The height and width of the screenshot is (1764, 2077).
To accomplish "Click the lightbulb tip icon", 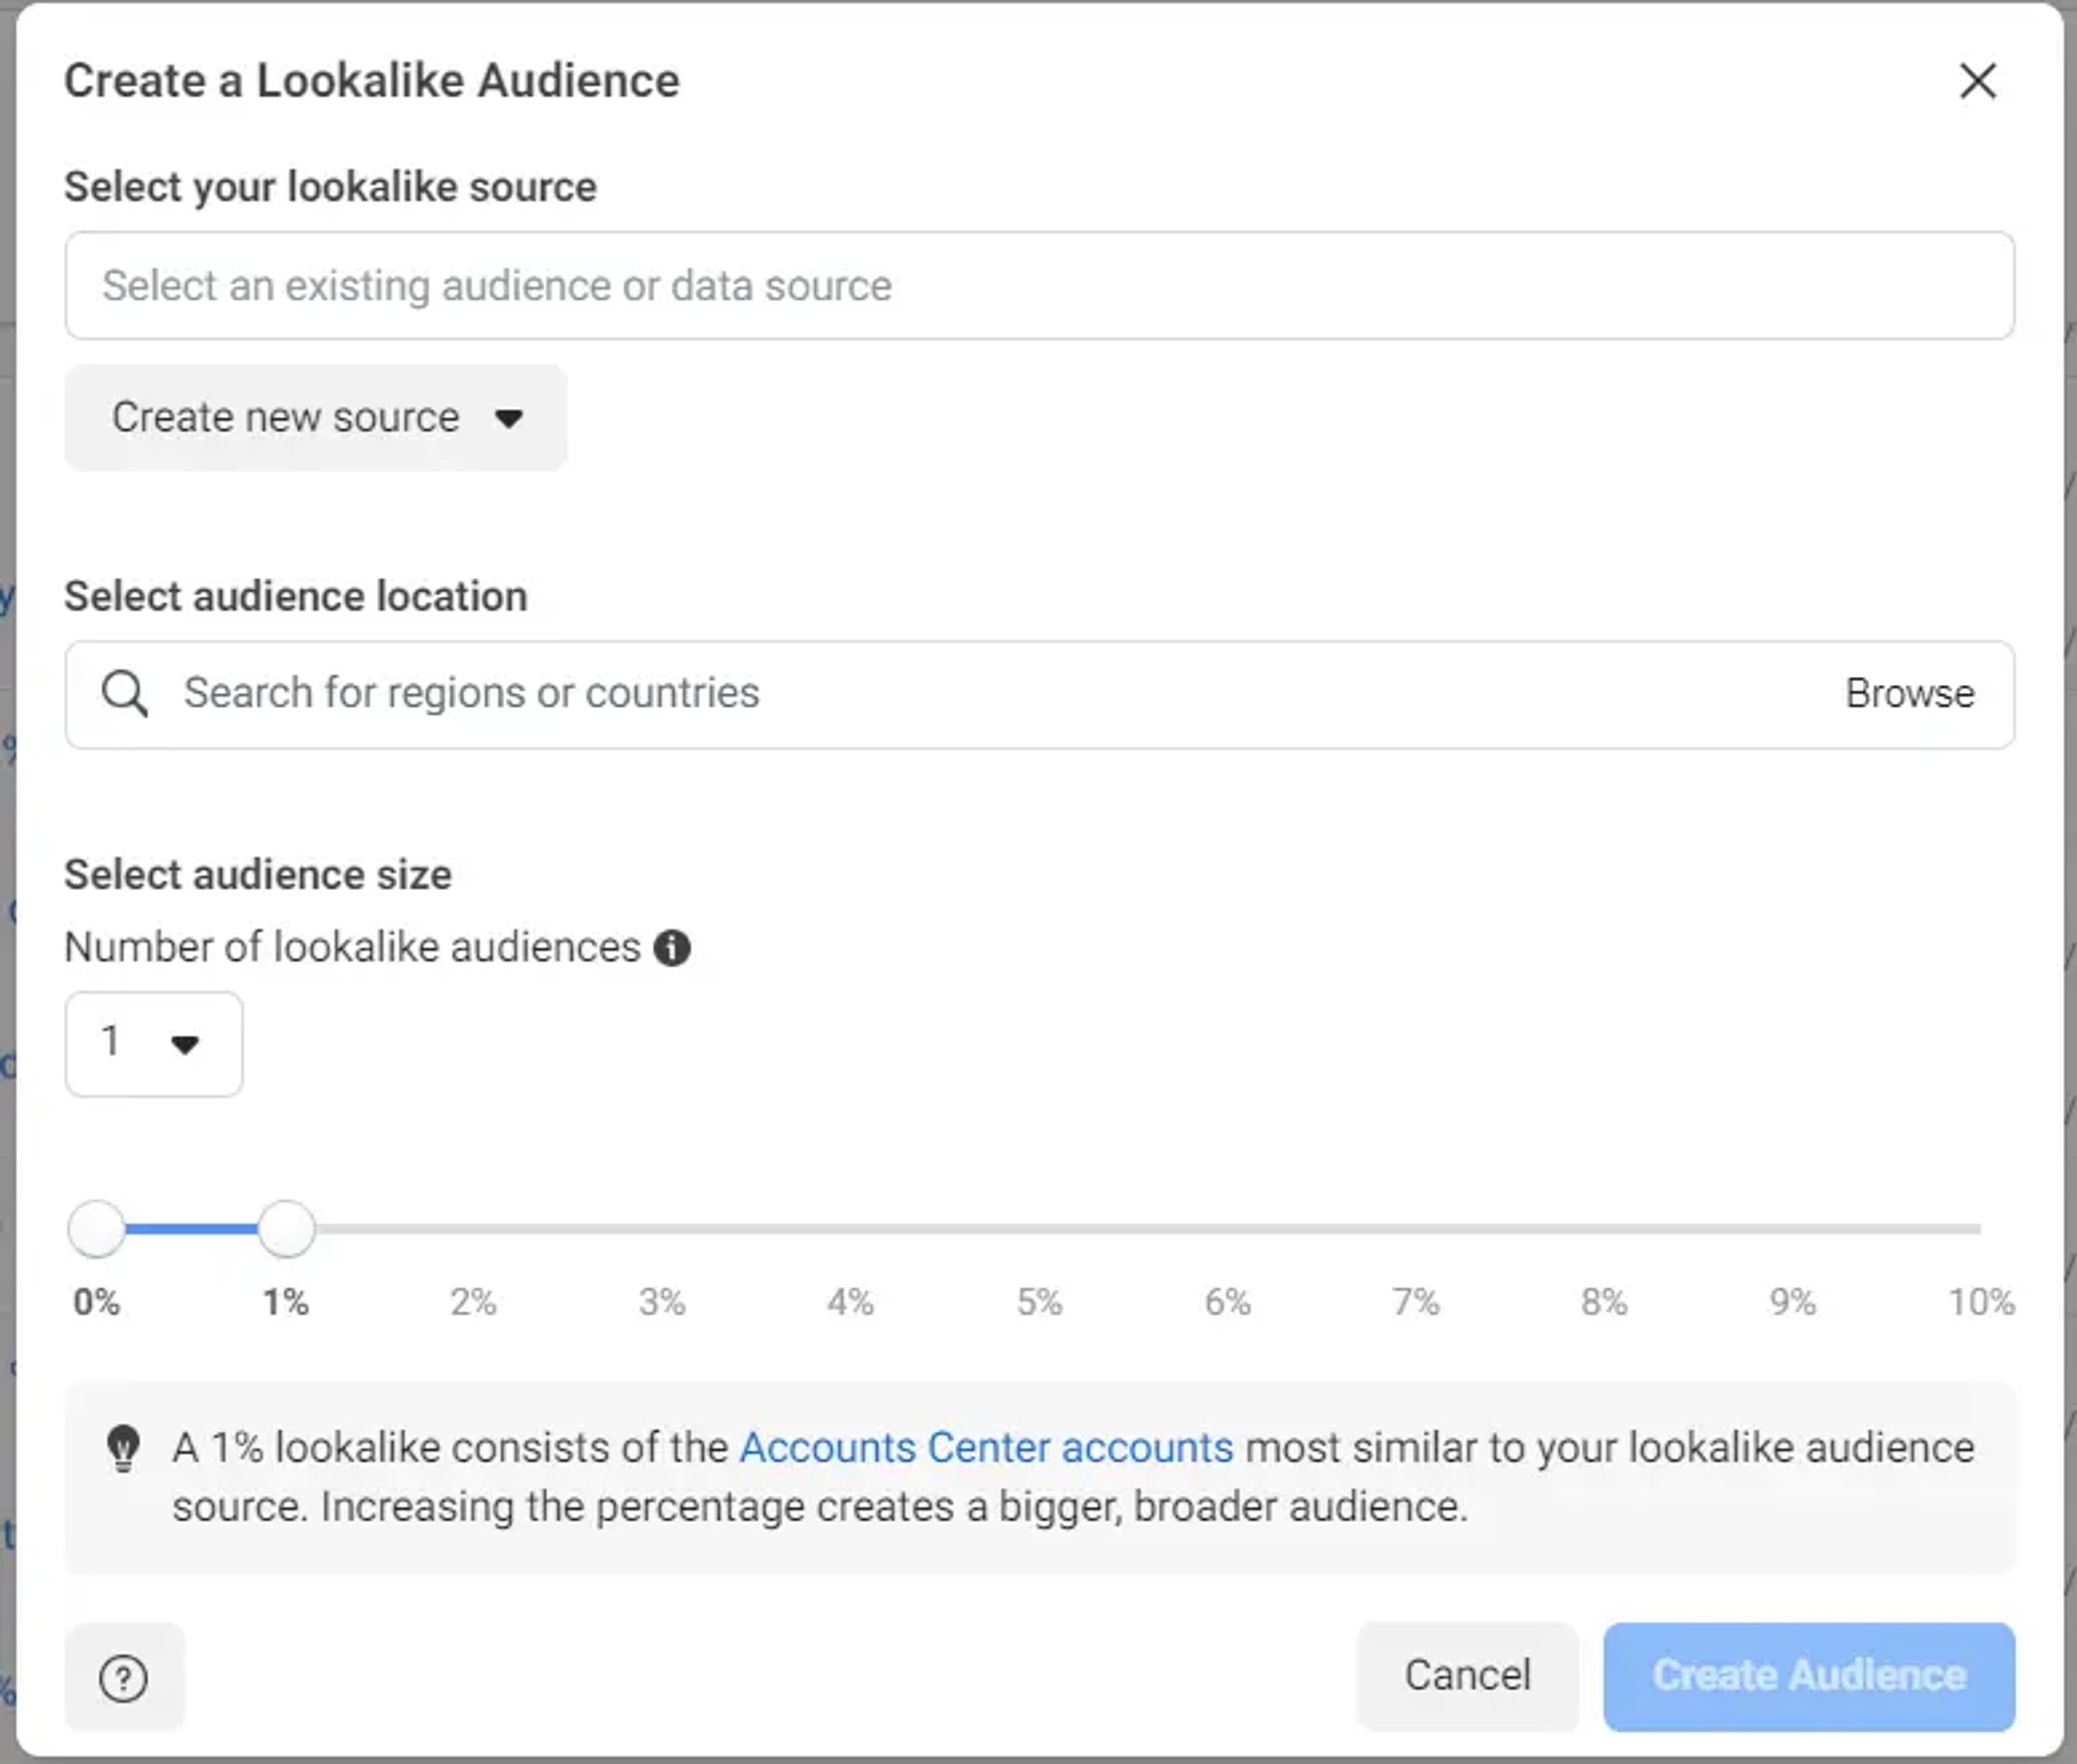I will coord(124,1448).
